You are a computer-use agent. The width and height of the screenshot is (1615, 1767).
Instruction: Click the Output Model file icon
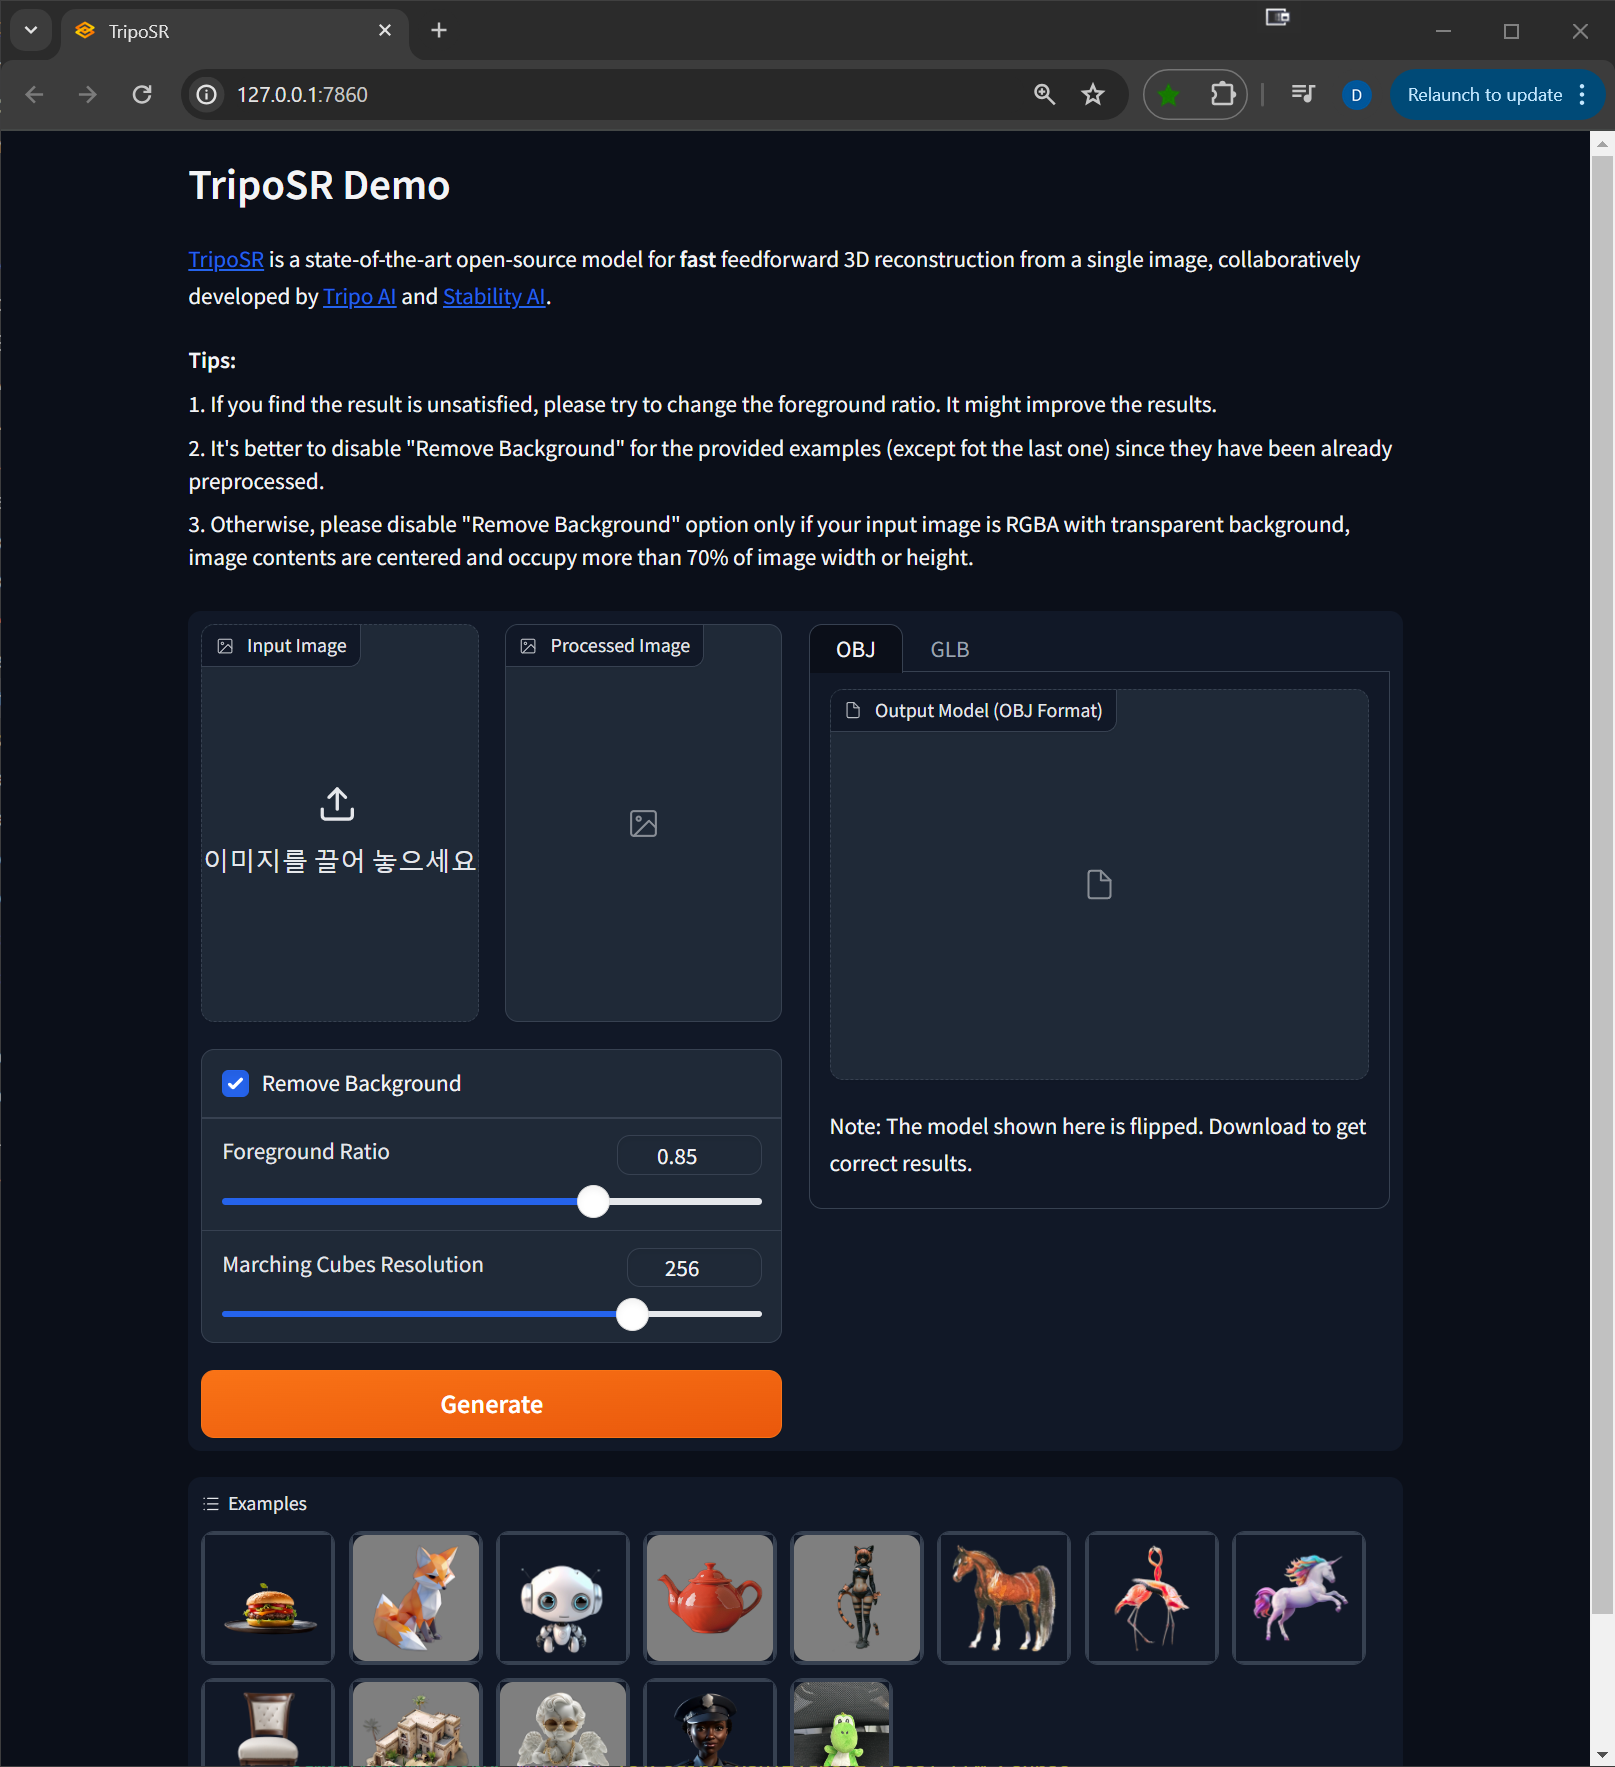[1099, 883]
